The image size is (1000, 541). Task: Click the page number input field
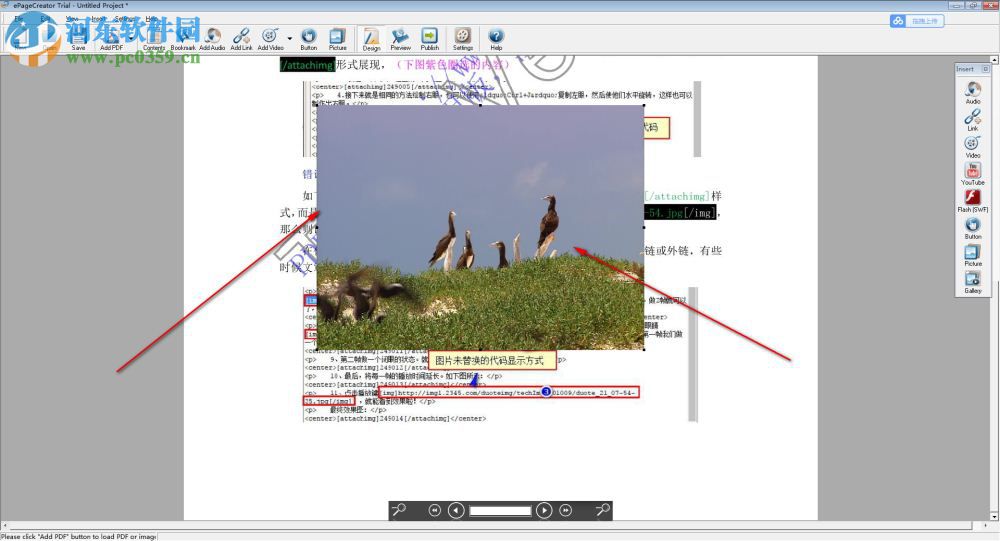point(500,510)
